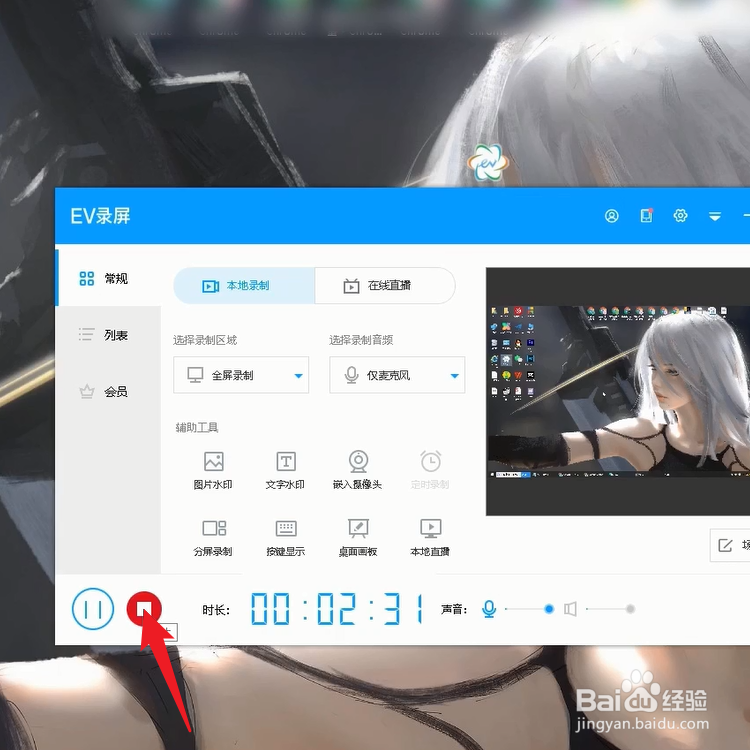Open 桌面画板 tool
This screenshot has height=750, width=750.
click(x=358, y=537)
